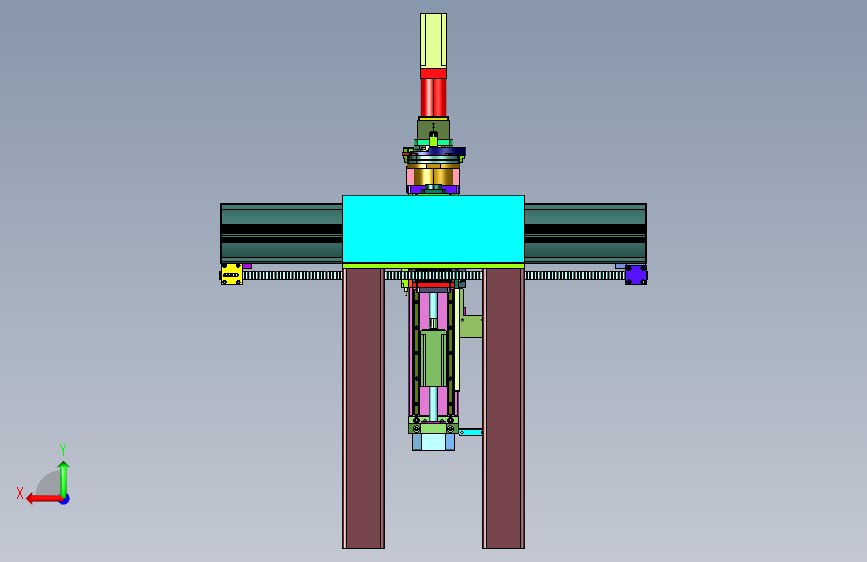Select the light blue block at the assembly bottom

(x=433, y=442)
